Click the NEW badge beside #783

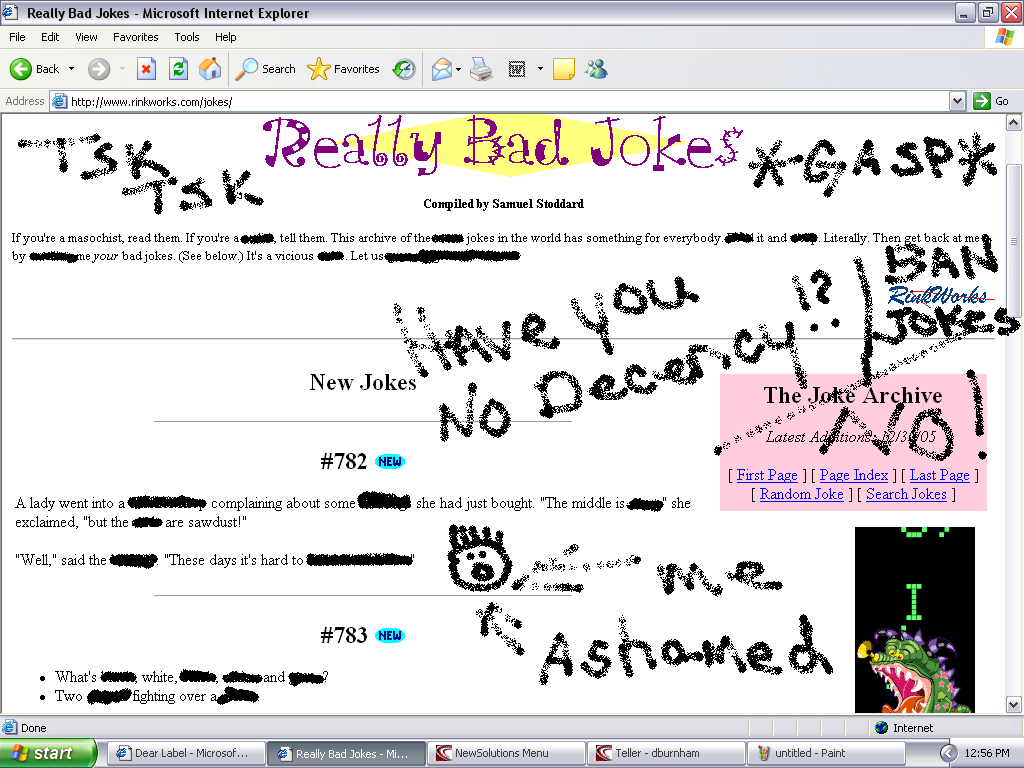[x=390, y=635]
